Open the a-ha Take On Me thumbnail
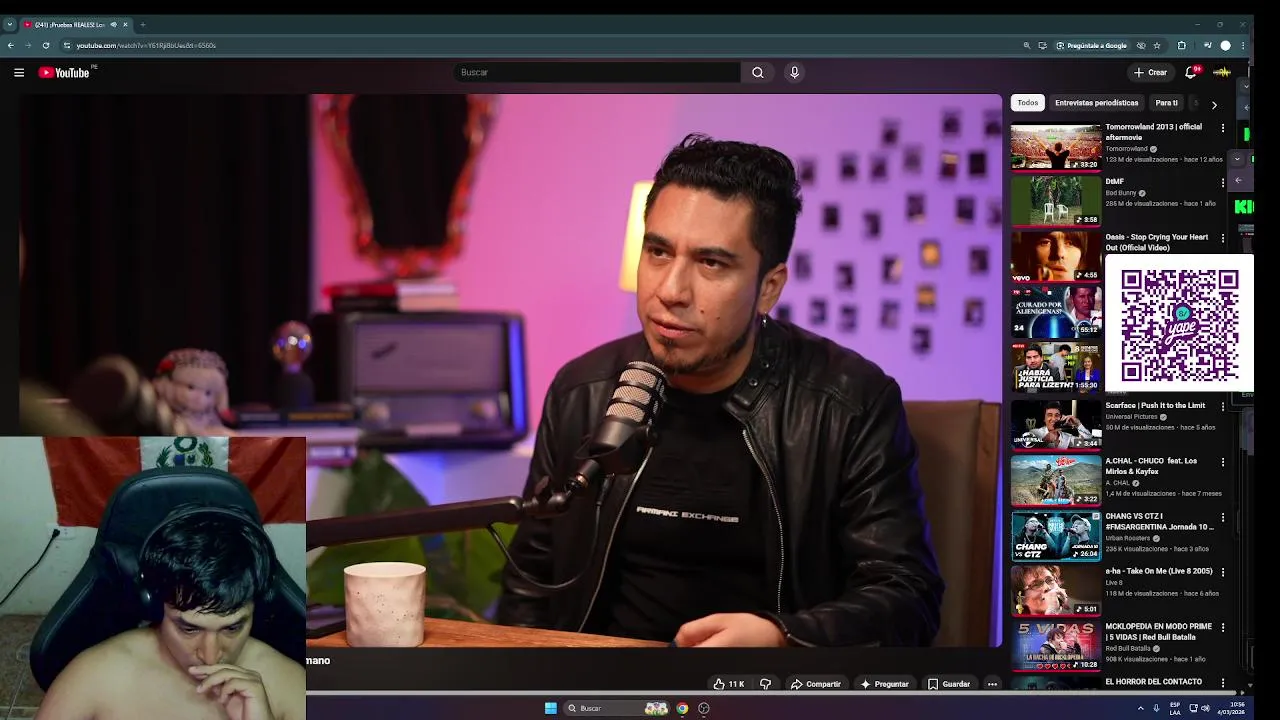Viewport: 1280px width, 720px height. [x=1055, y=590]
